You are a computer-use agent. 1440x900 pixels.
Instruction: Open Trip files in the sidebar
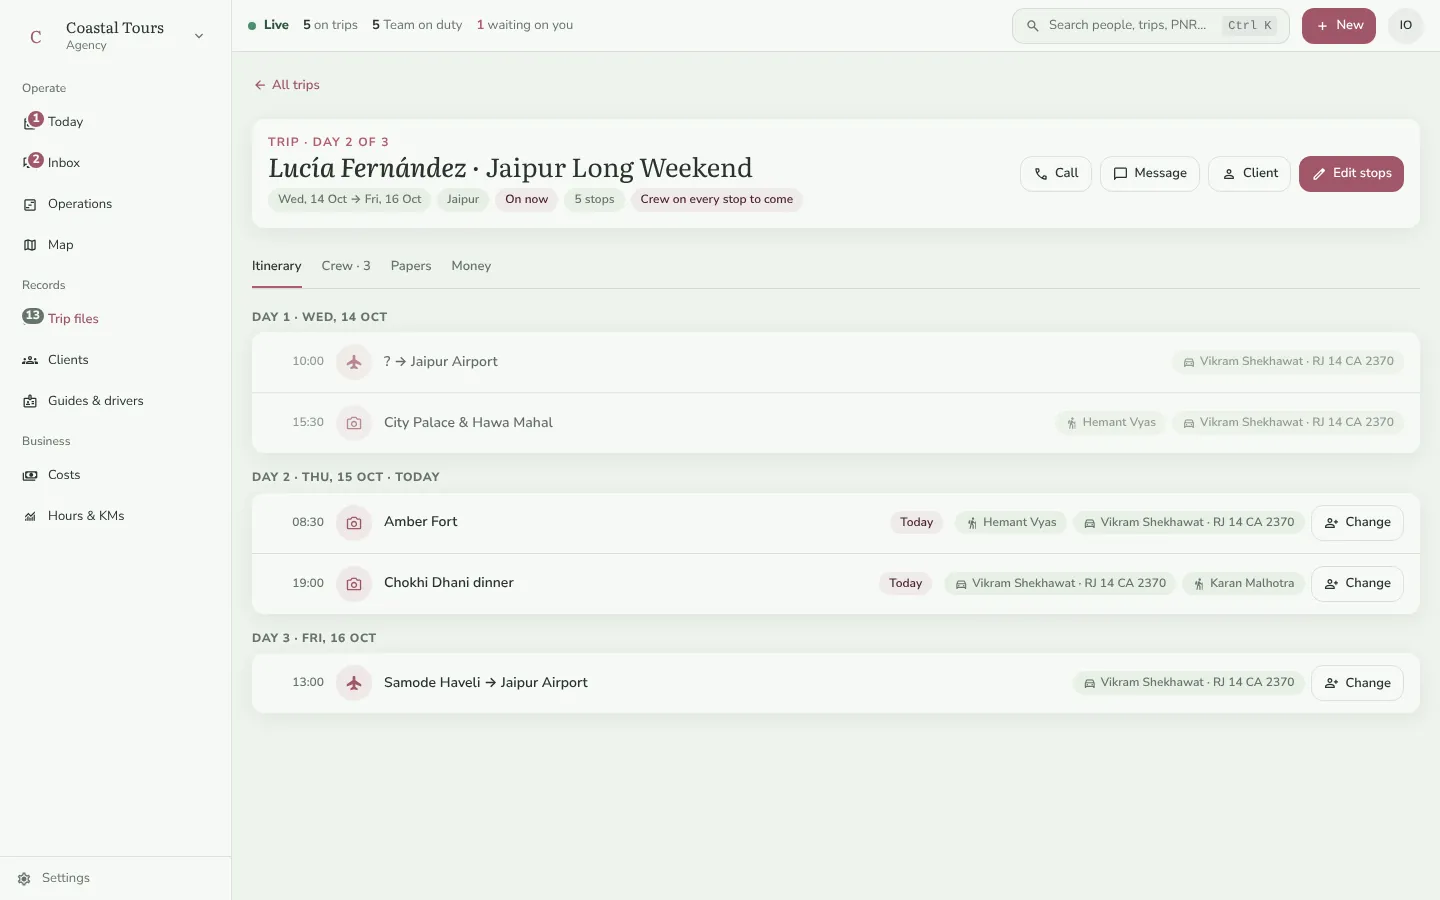pyautogui.click(x=115, y=319)
